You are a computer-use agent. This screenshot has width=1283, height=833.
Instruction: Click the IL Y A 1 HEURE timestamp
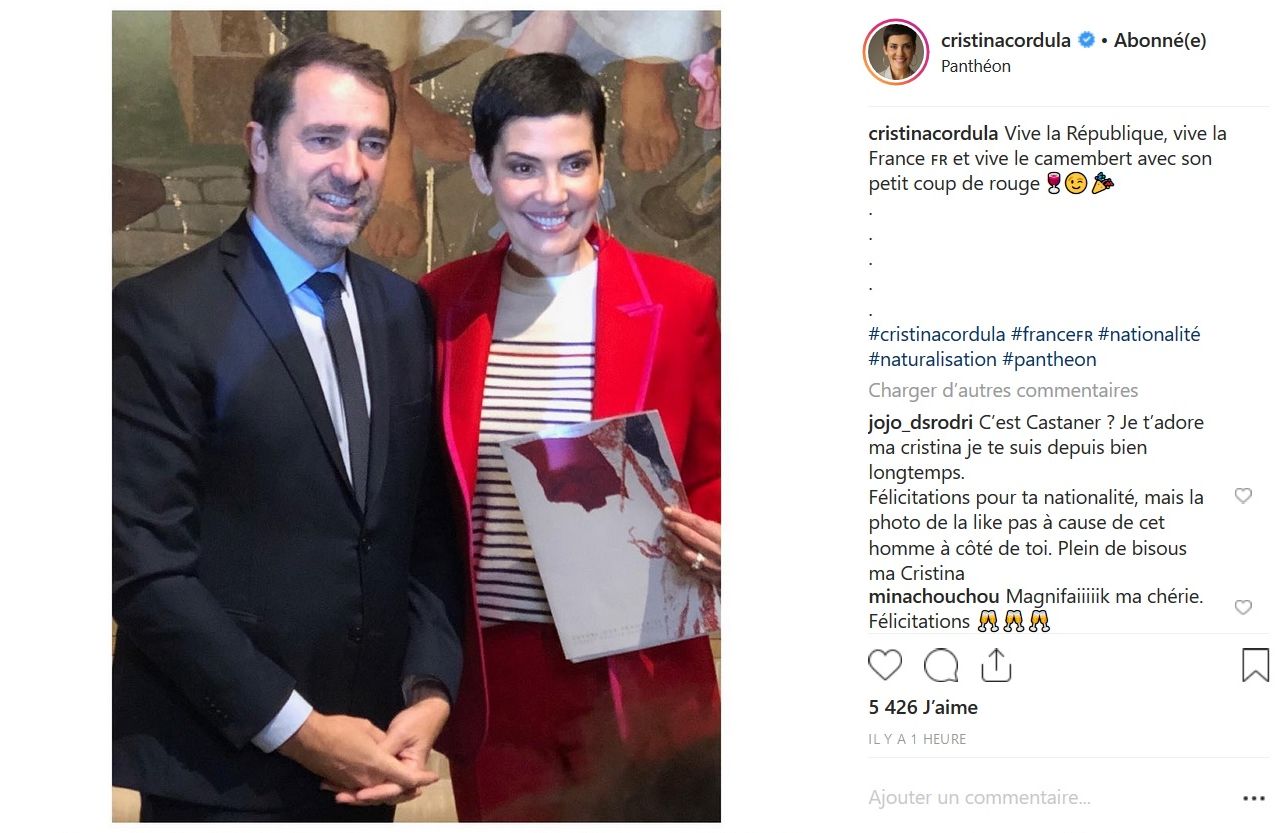coord(917,739)
